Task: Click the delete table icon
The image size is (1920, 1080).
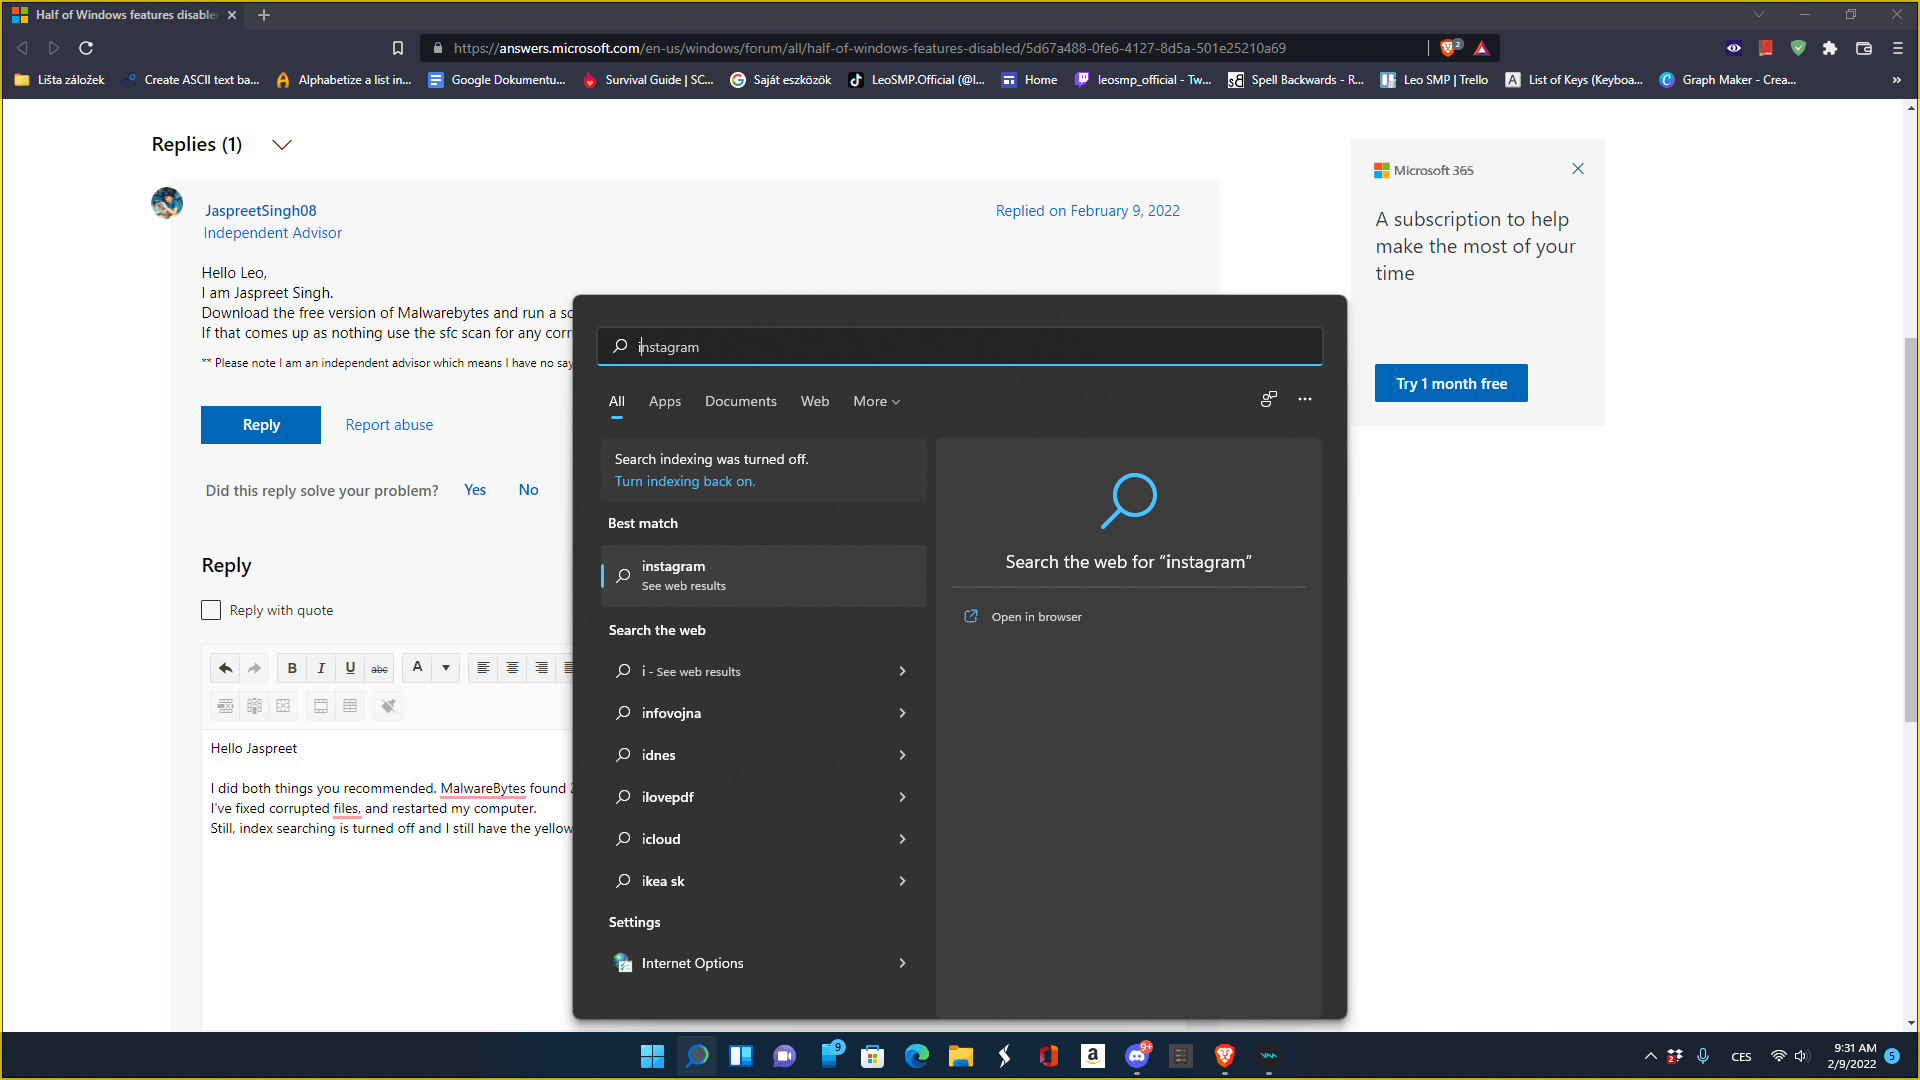Action: coord(283,706)
